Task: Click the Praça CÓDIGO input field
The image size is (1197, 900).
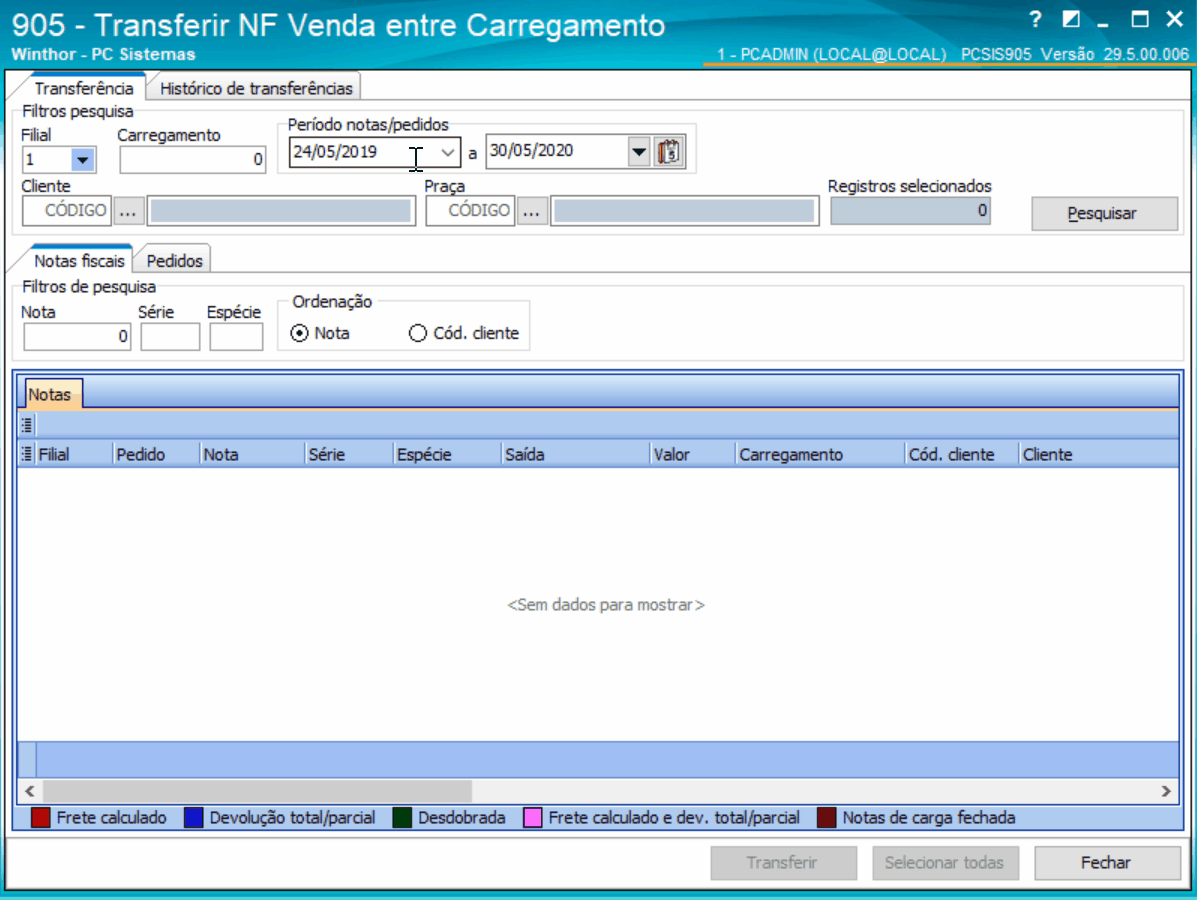Action: coord(470,211)
